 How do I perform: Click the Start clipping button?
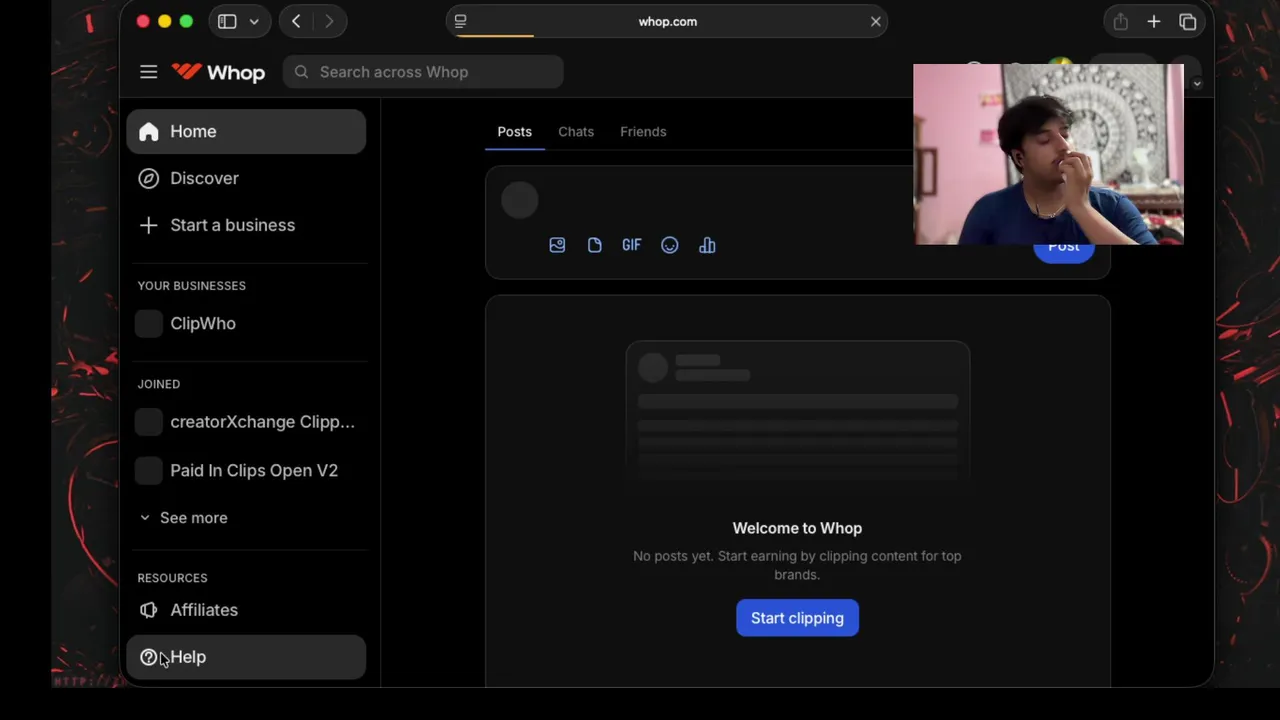pos(797,618)
